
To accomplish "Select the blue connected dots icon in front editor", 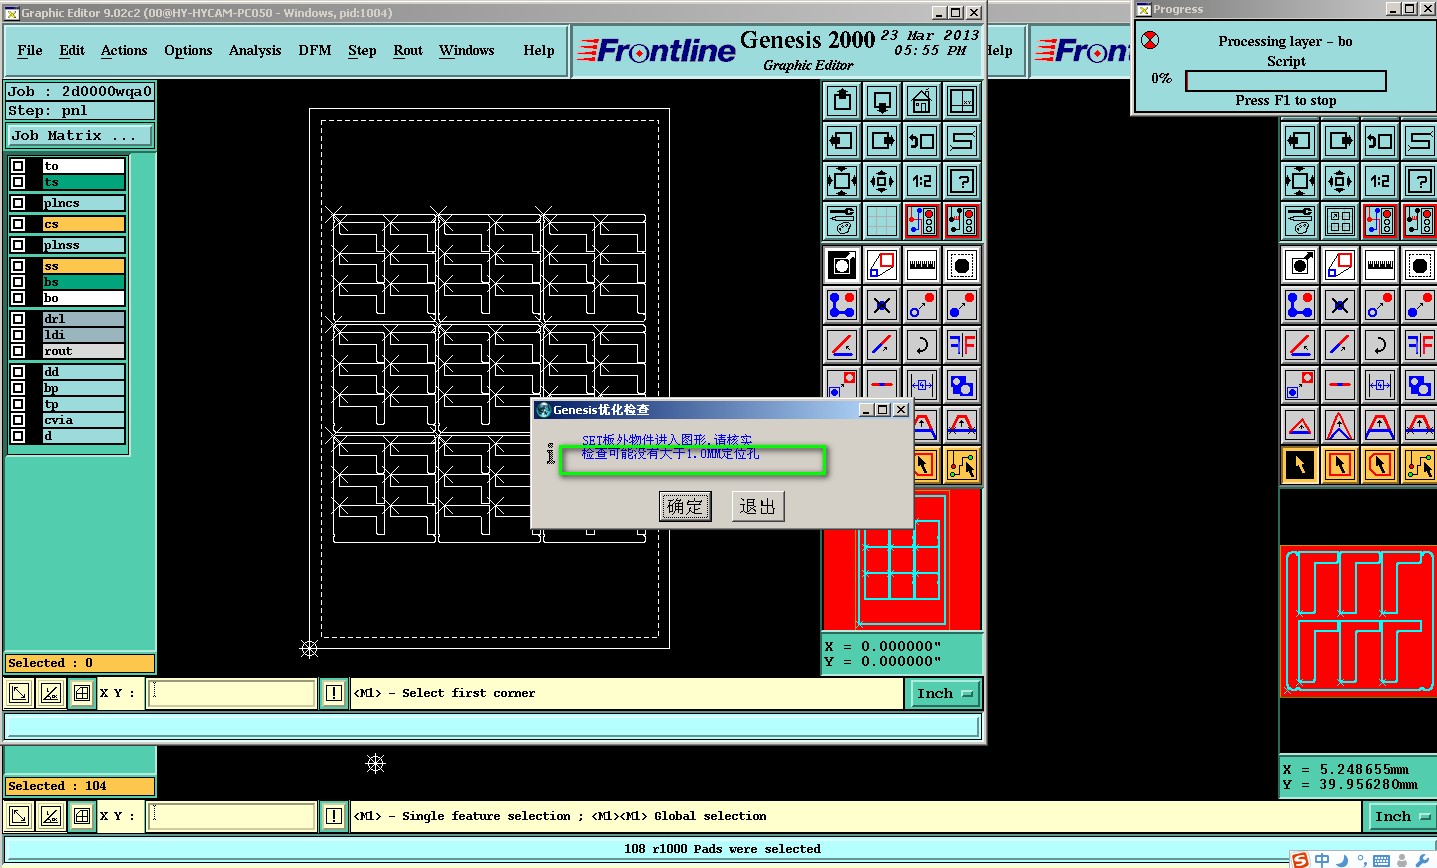I will (842, 305).
